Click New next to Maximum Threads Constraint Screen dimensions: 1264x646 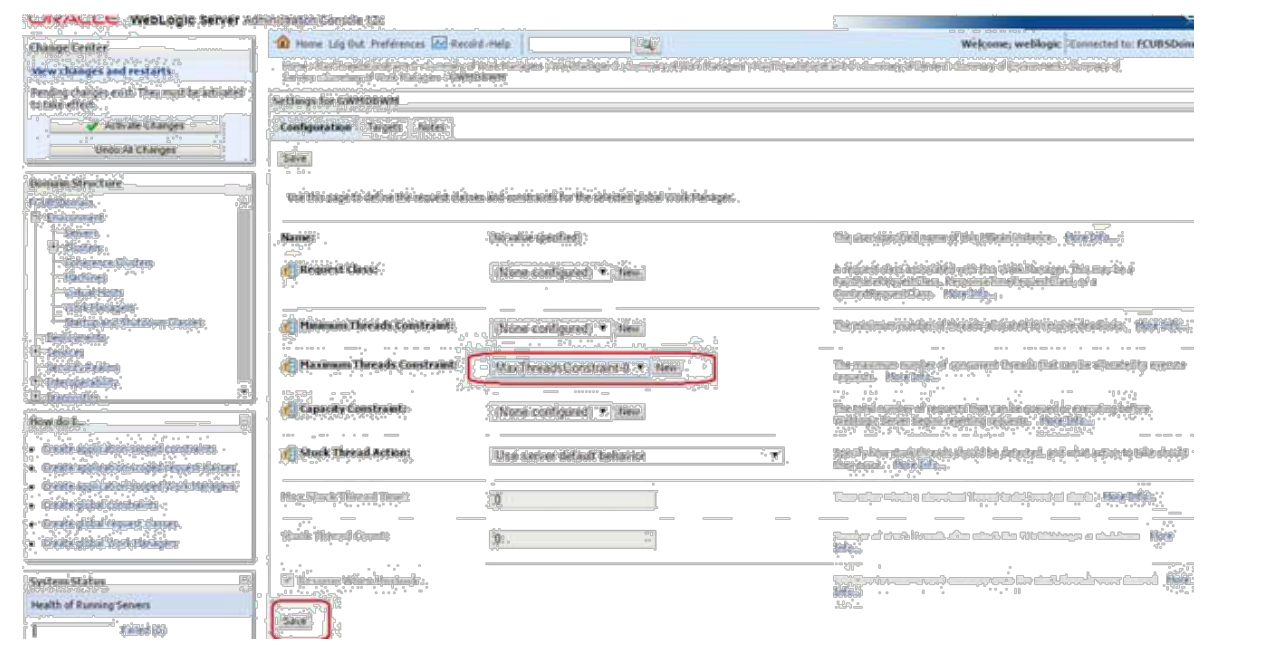click(x=667, y=367)
